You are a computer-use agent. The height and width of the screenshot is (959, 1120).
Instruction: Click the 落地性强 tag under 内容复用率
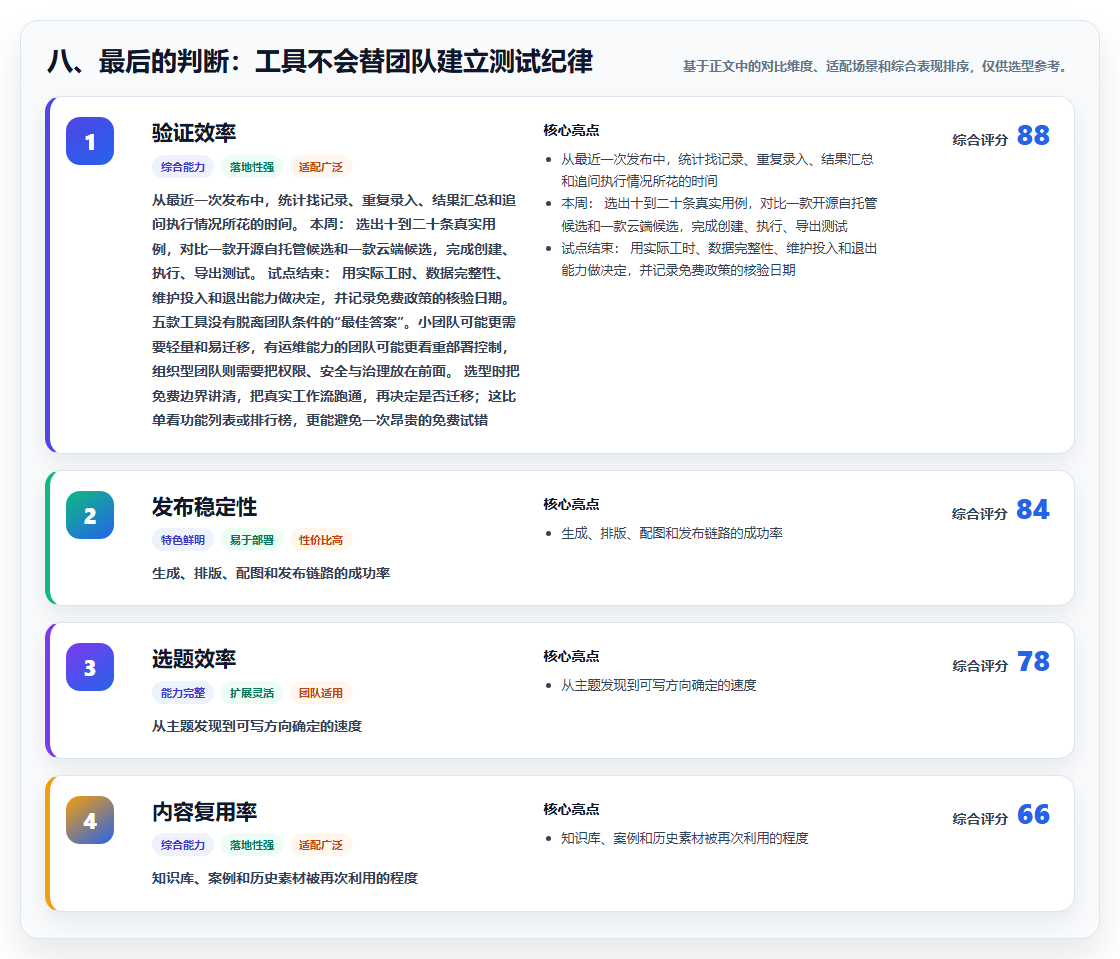coord(252,845)
